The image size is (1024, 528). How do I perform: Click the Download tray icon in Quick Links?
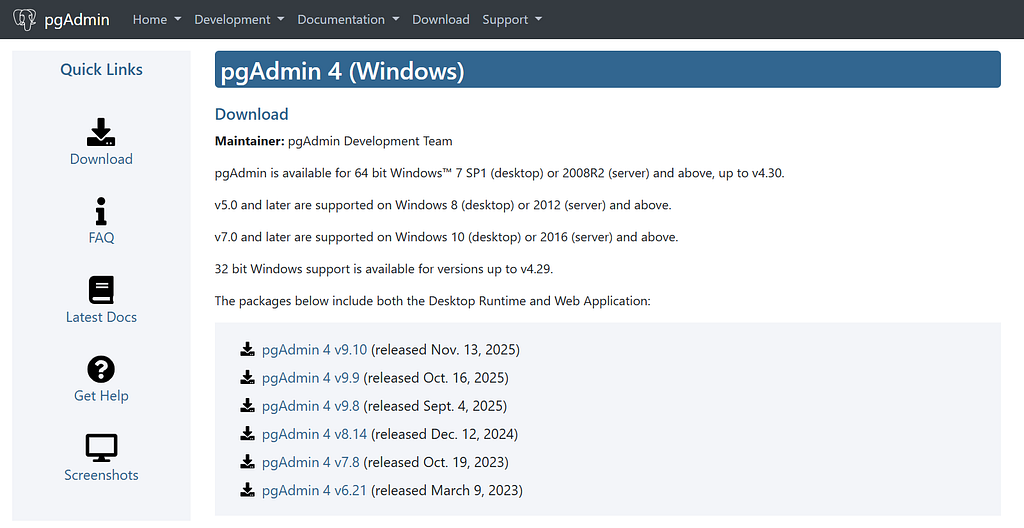(101, 132)
